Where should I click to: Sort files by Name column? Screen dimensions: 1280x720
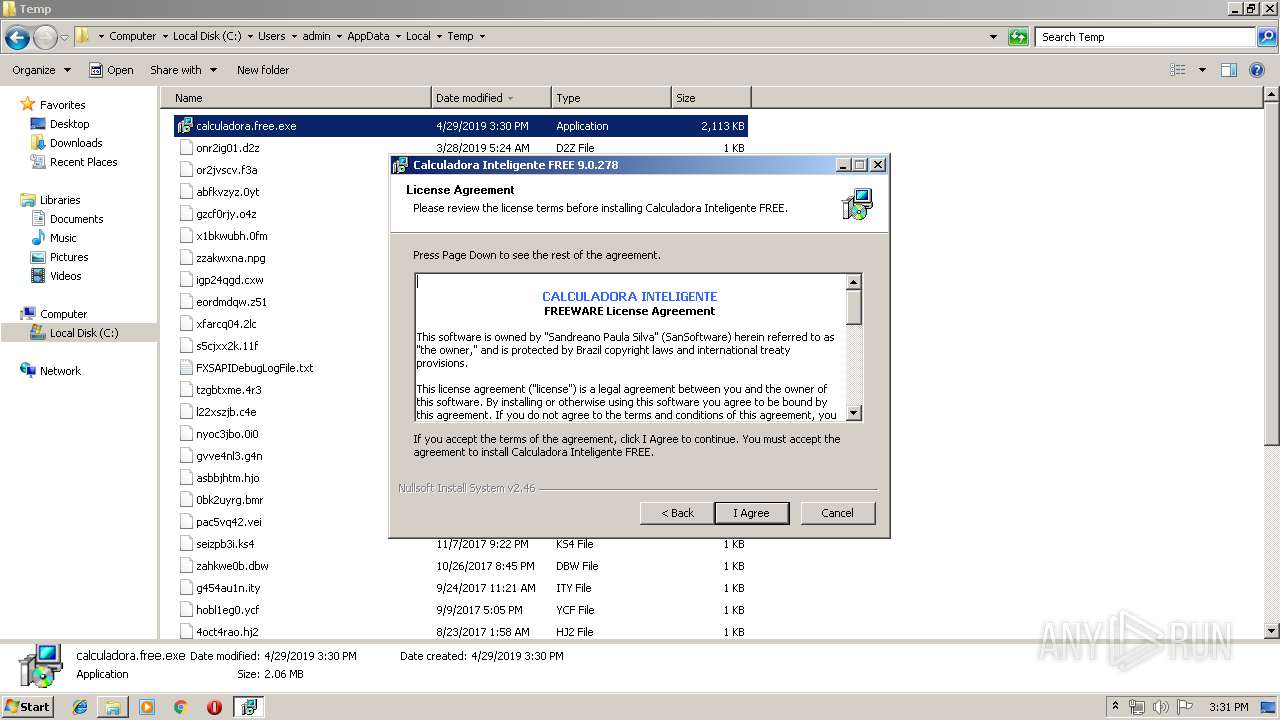click(x=295, y=98)
